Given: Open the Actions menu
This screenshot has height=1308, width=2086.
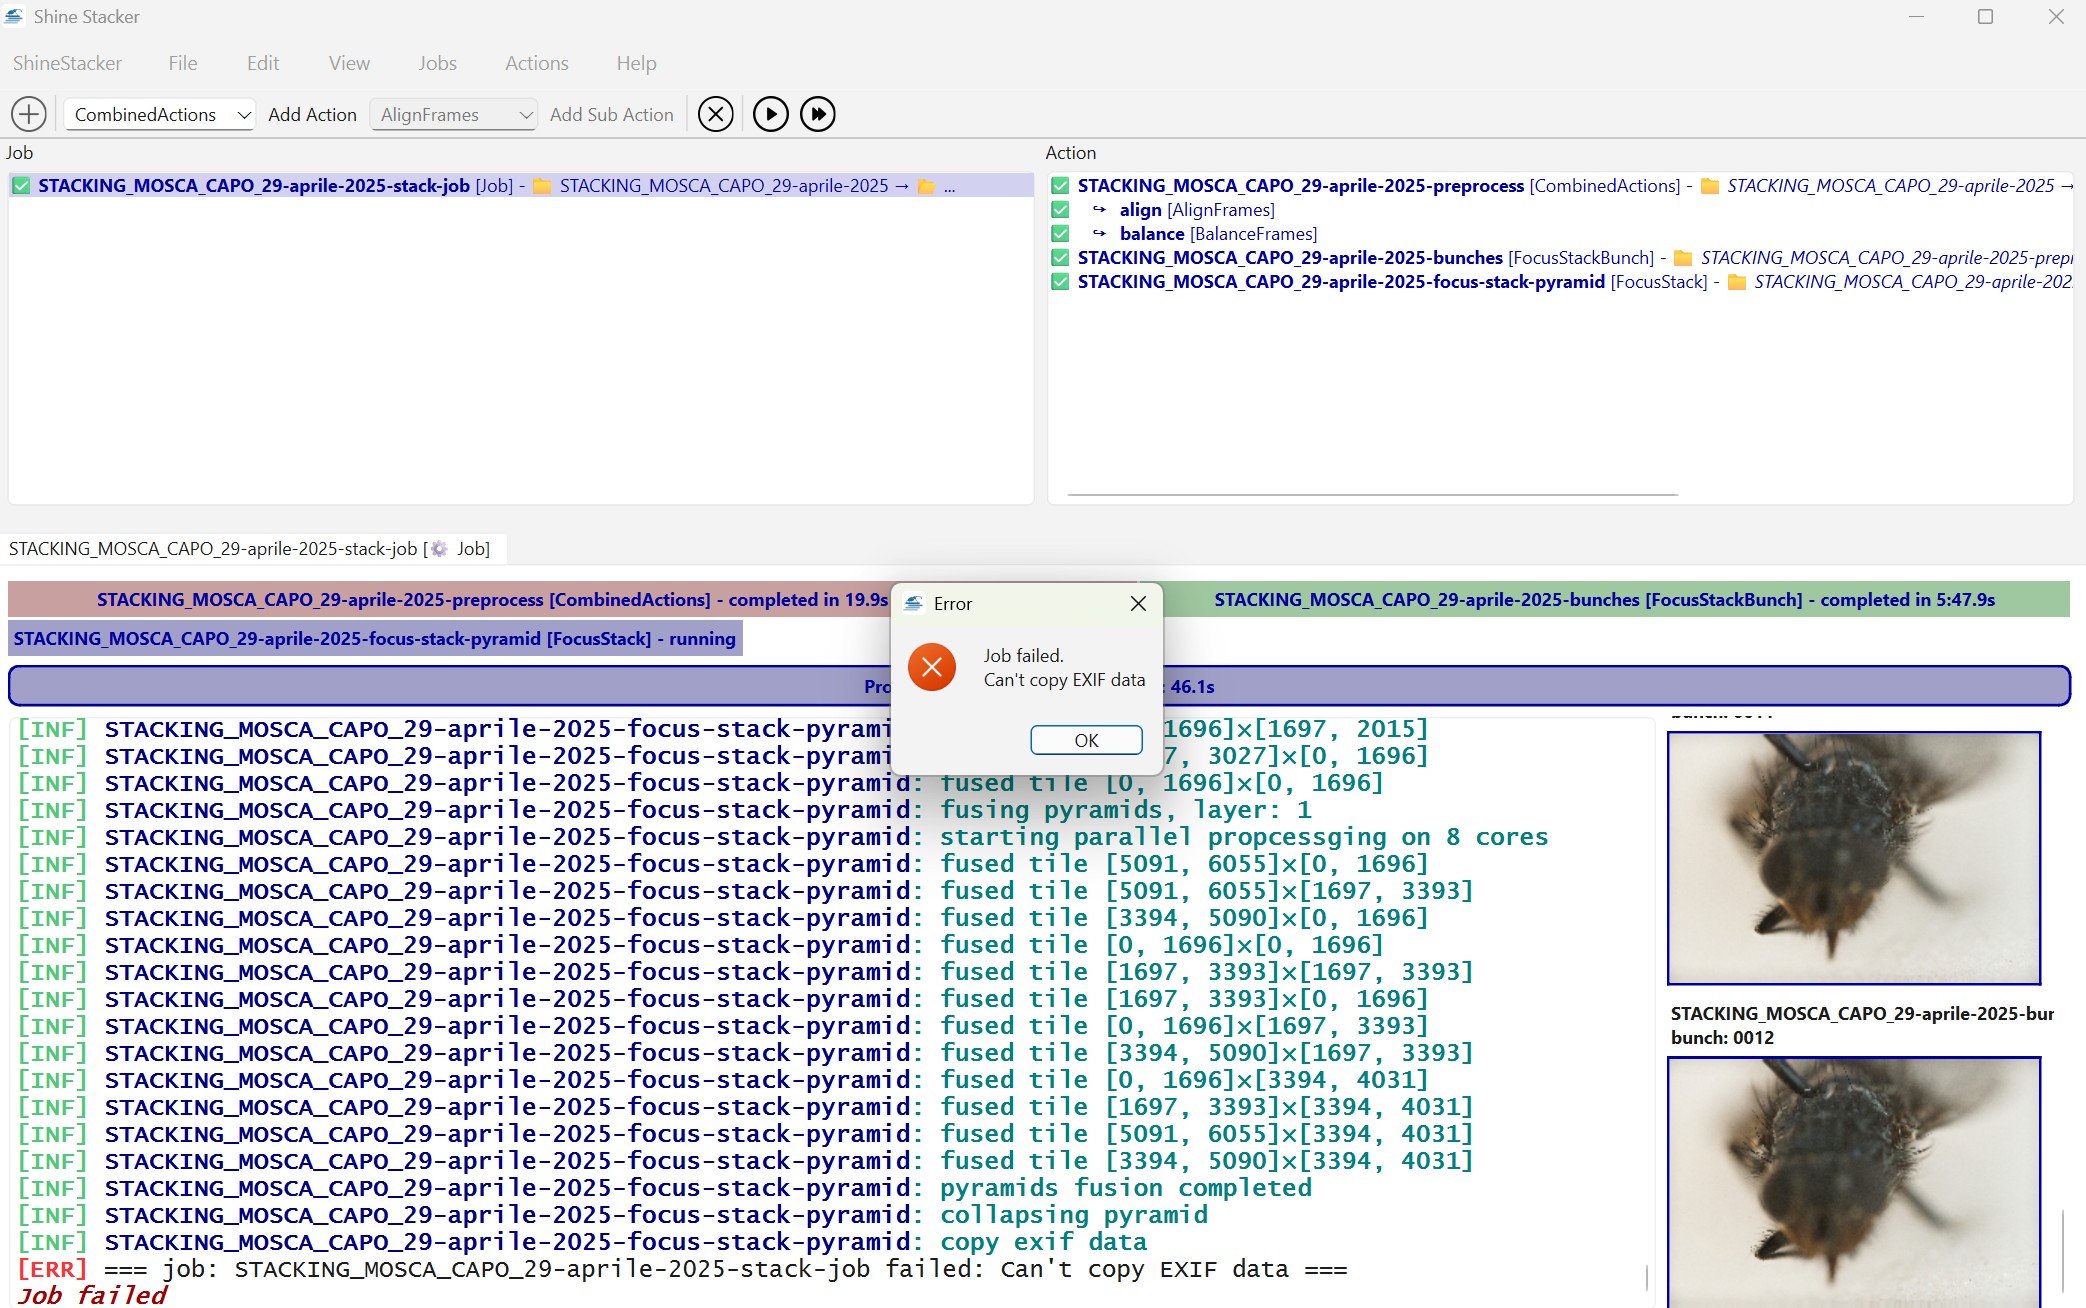Looking at the screenshot, I should [536, 63].
